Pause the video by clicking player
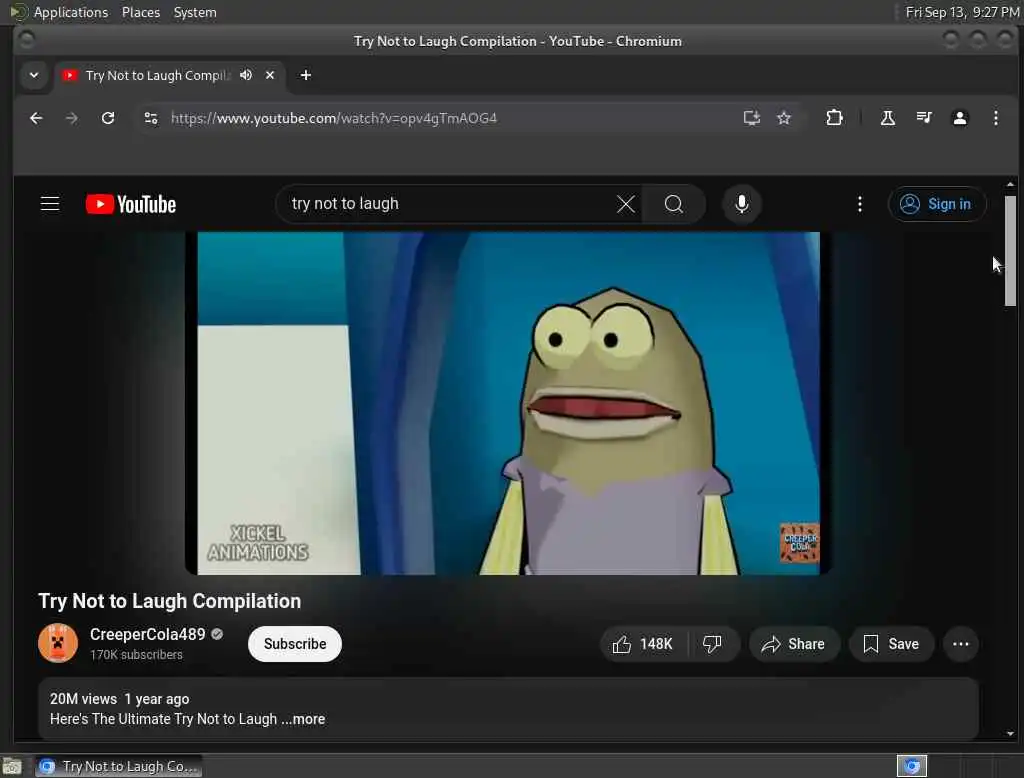 pos(508,403)
